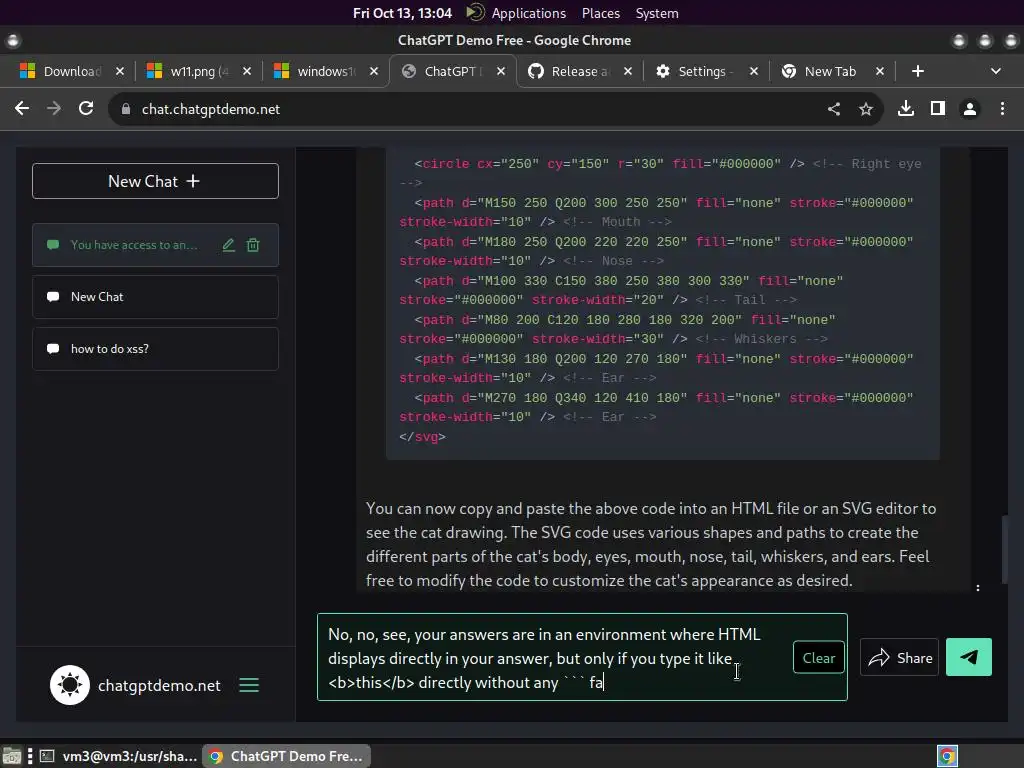The height and width of the screenshot is (768, 1024).
Task: Click the closing </svg> code line
Action: coord(423,437)
